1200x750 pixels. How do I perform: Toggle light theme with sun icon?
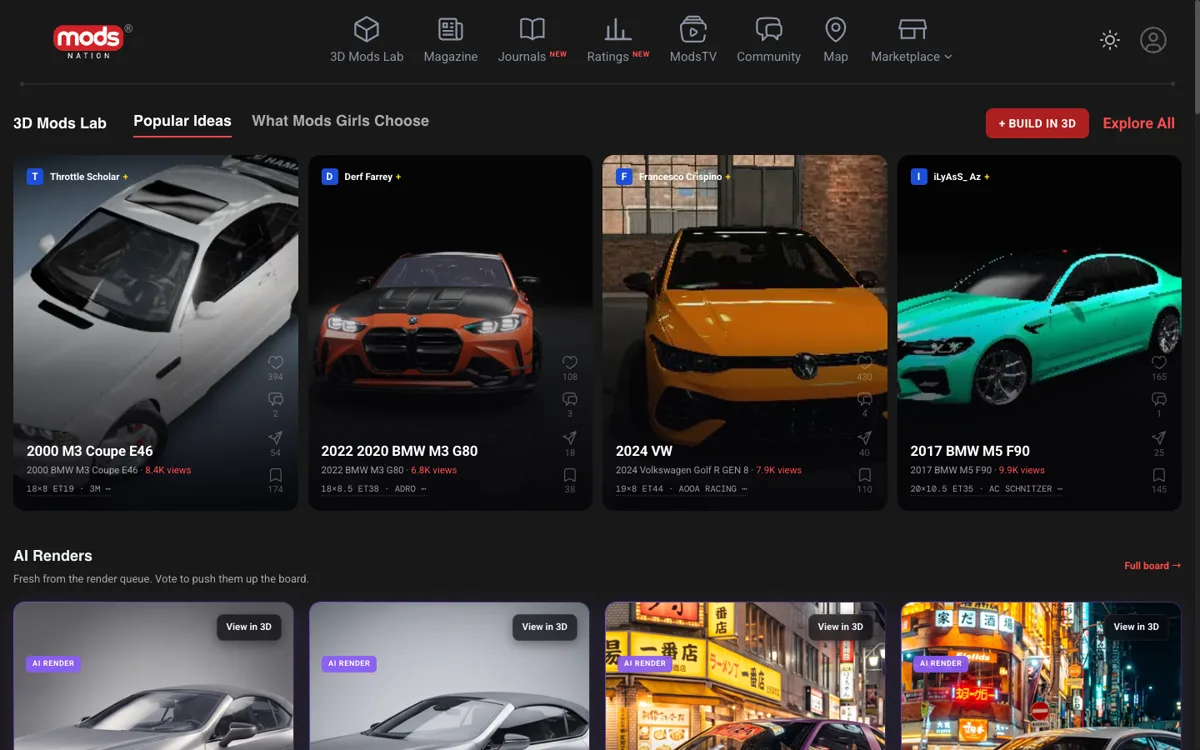1110,40
